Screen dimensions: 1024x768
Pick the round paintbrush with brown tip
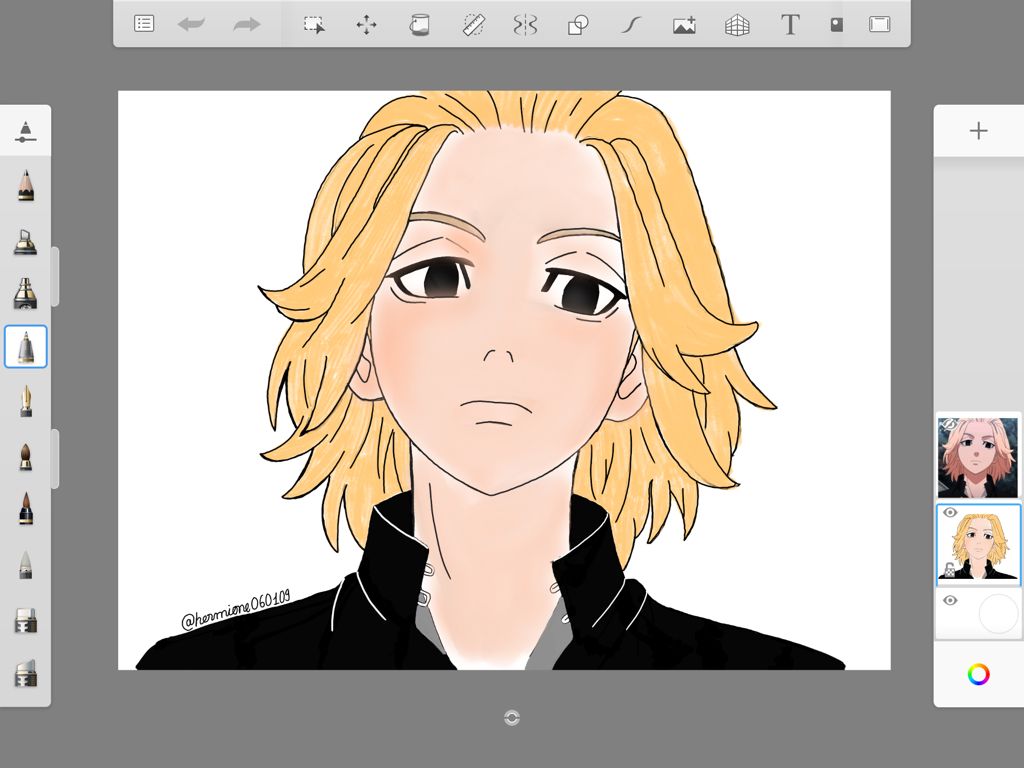[25, 456]
